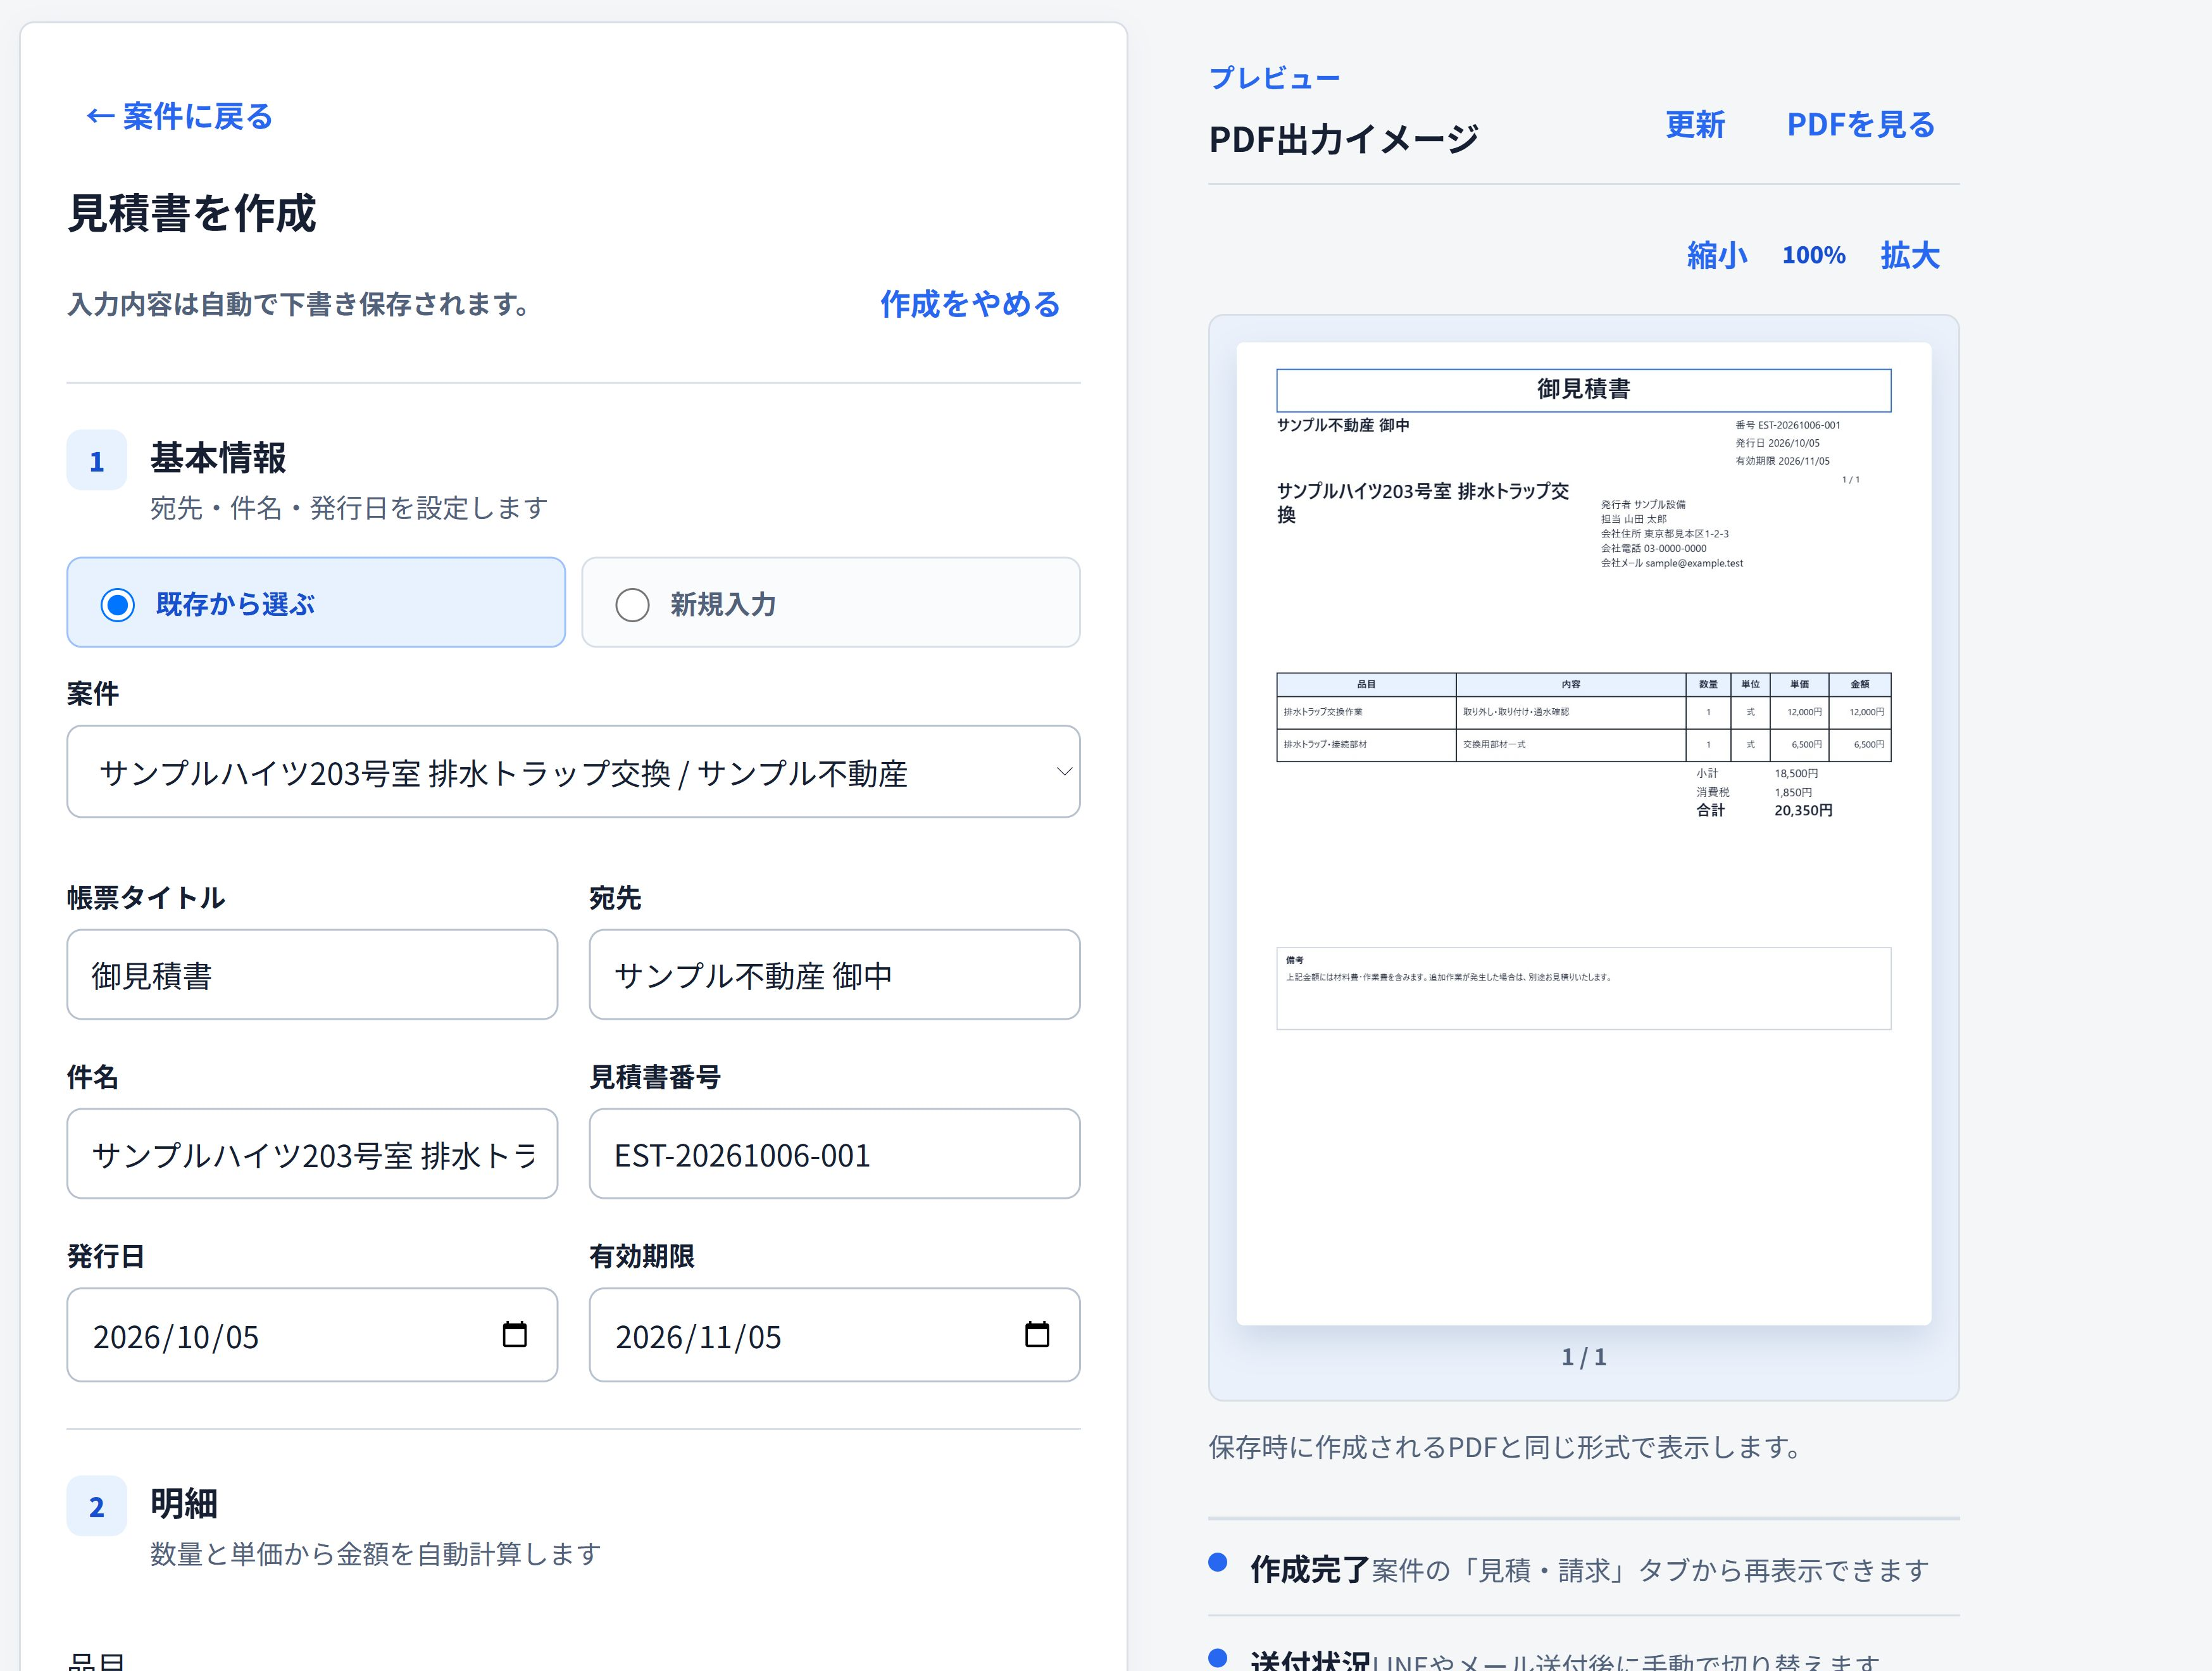Select the 新規入力 radio option
This screenshot has width=2212, height=1671.
[831, 603]
